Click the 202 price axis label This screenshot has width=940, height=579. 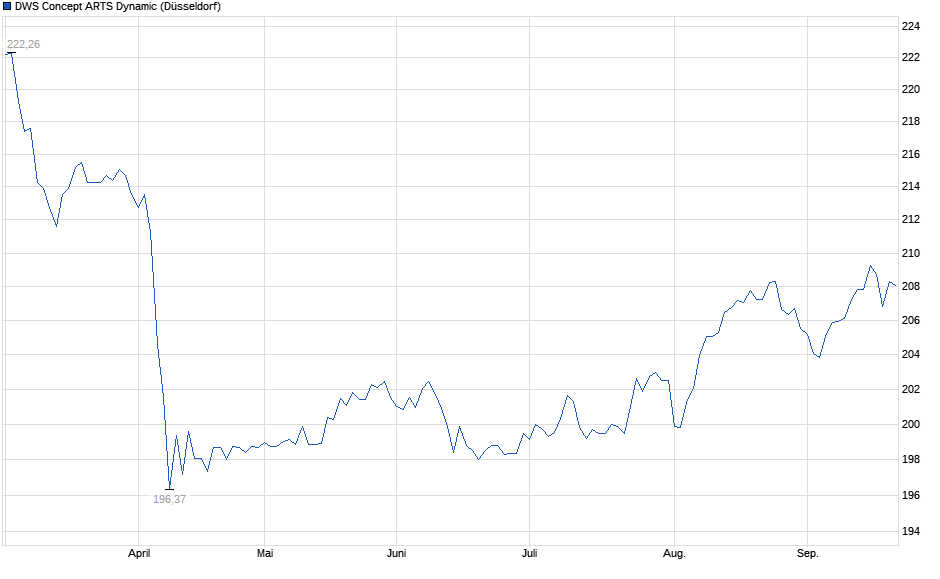(911, 390)
